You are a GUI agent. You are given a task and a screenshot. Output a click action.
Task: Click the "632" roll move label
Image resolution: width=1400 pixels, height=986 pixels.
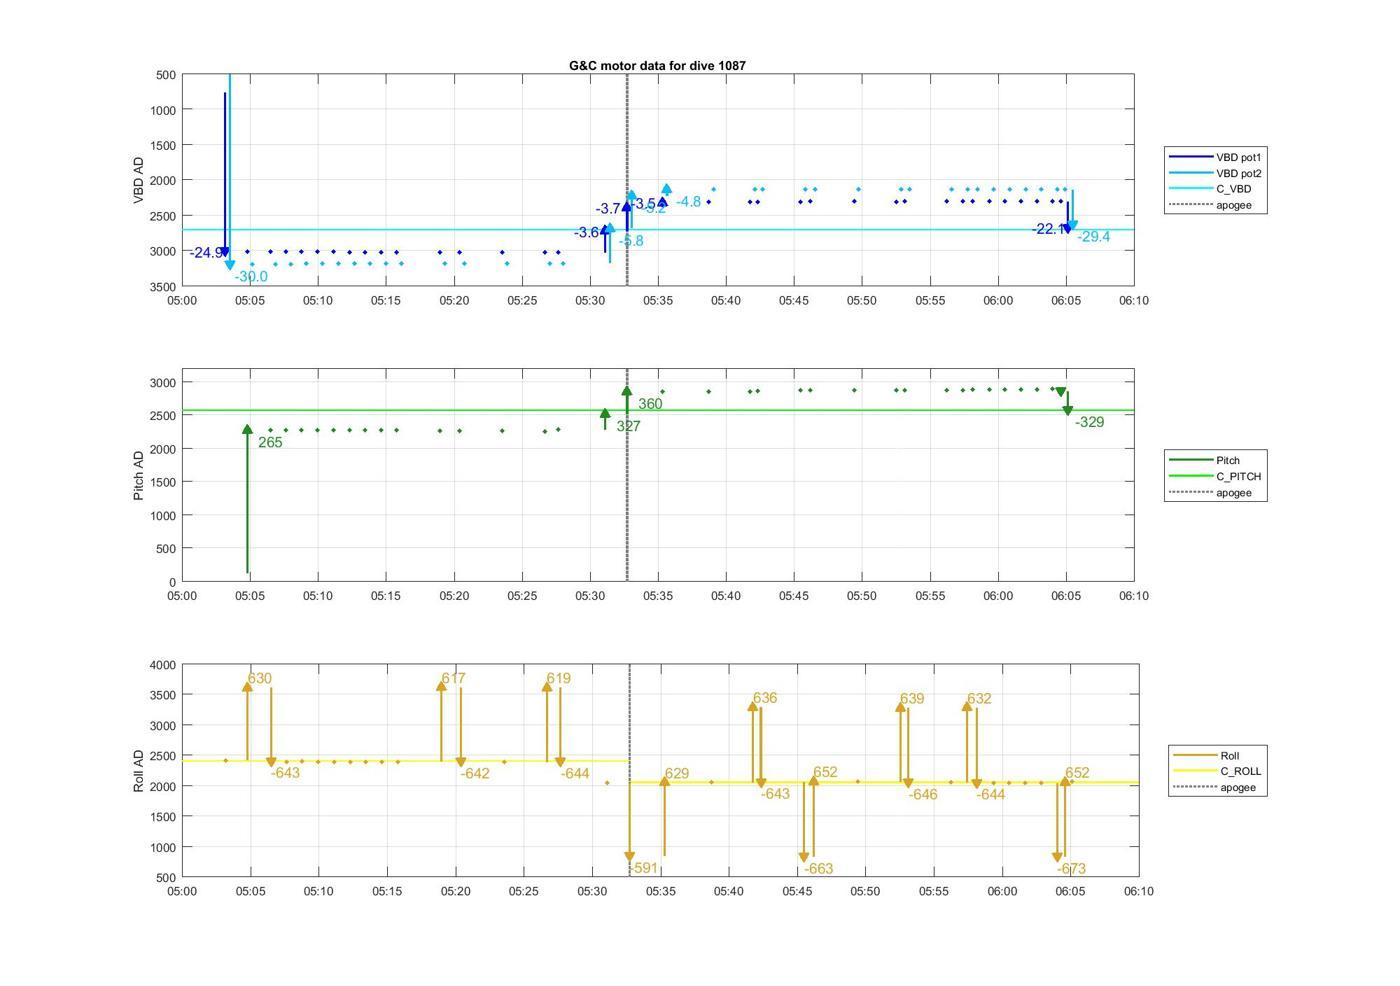point(980,699)
